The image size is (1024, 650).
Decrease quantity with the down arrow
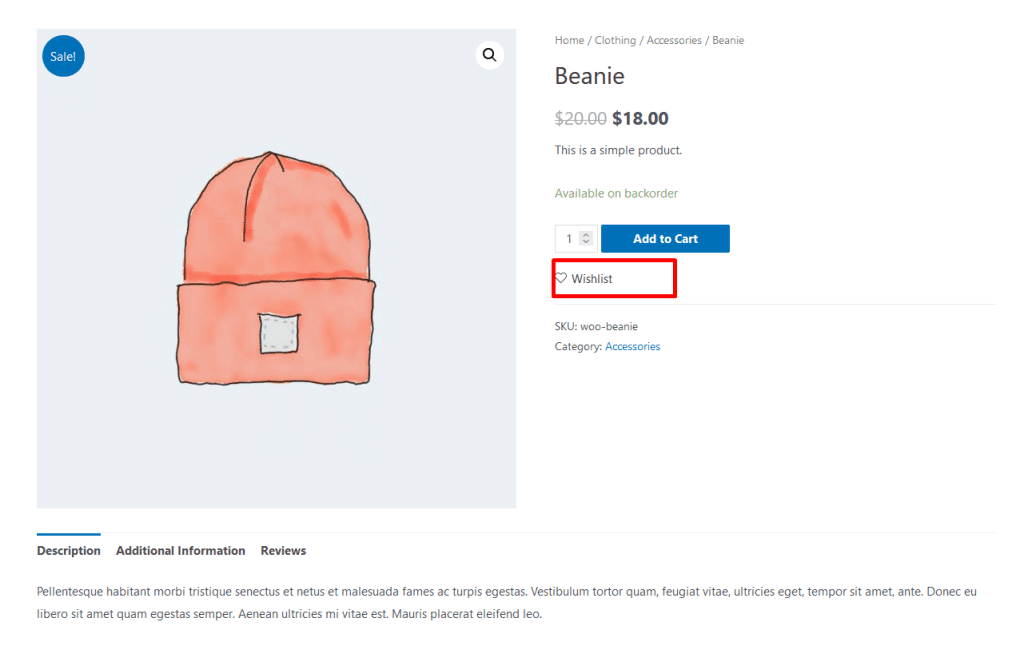point(586,243)
